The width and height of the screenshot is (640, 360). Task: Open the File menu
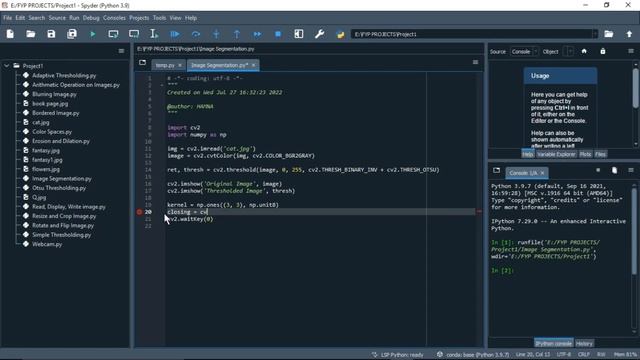coord(8,18)
